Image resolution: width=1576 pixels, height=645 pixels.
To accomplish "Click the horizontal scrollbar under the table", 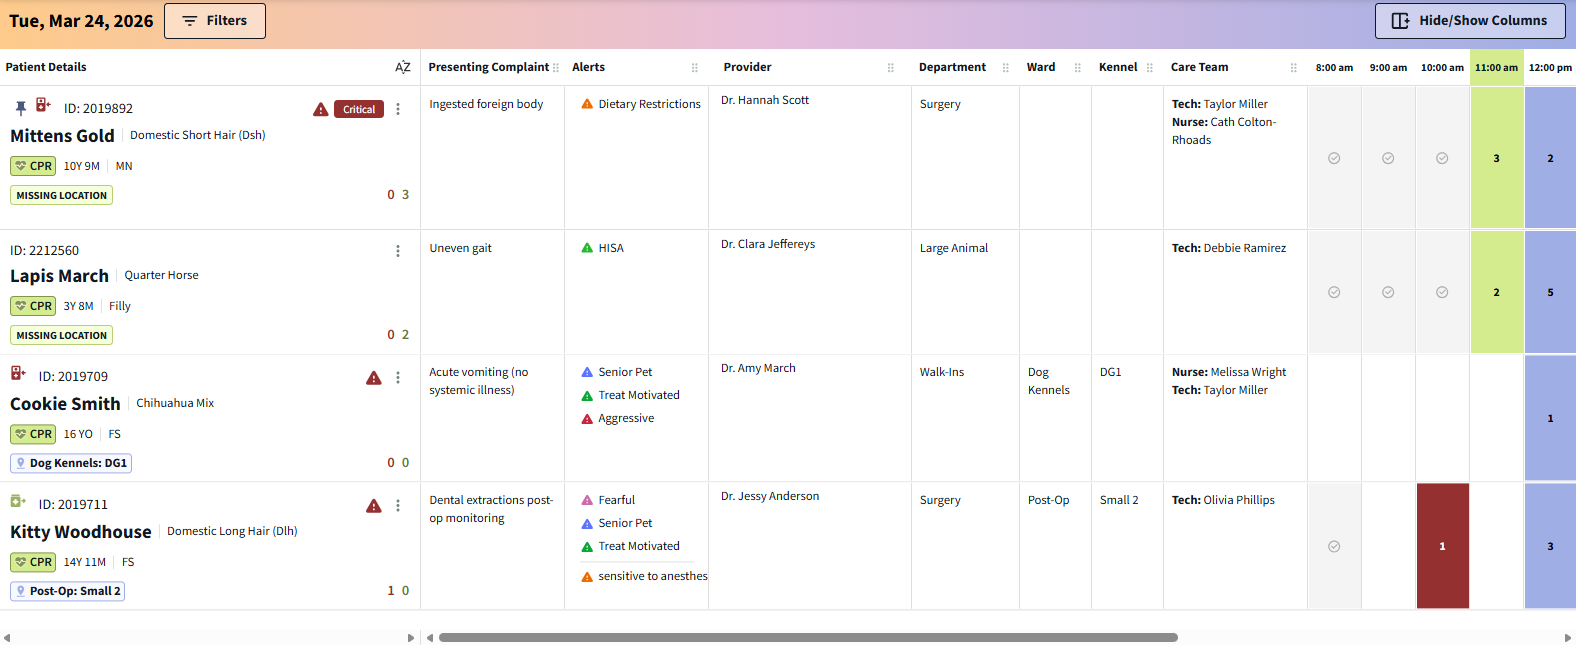I will click(808, 637).
